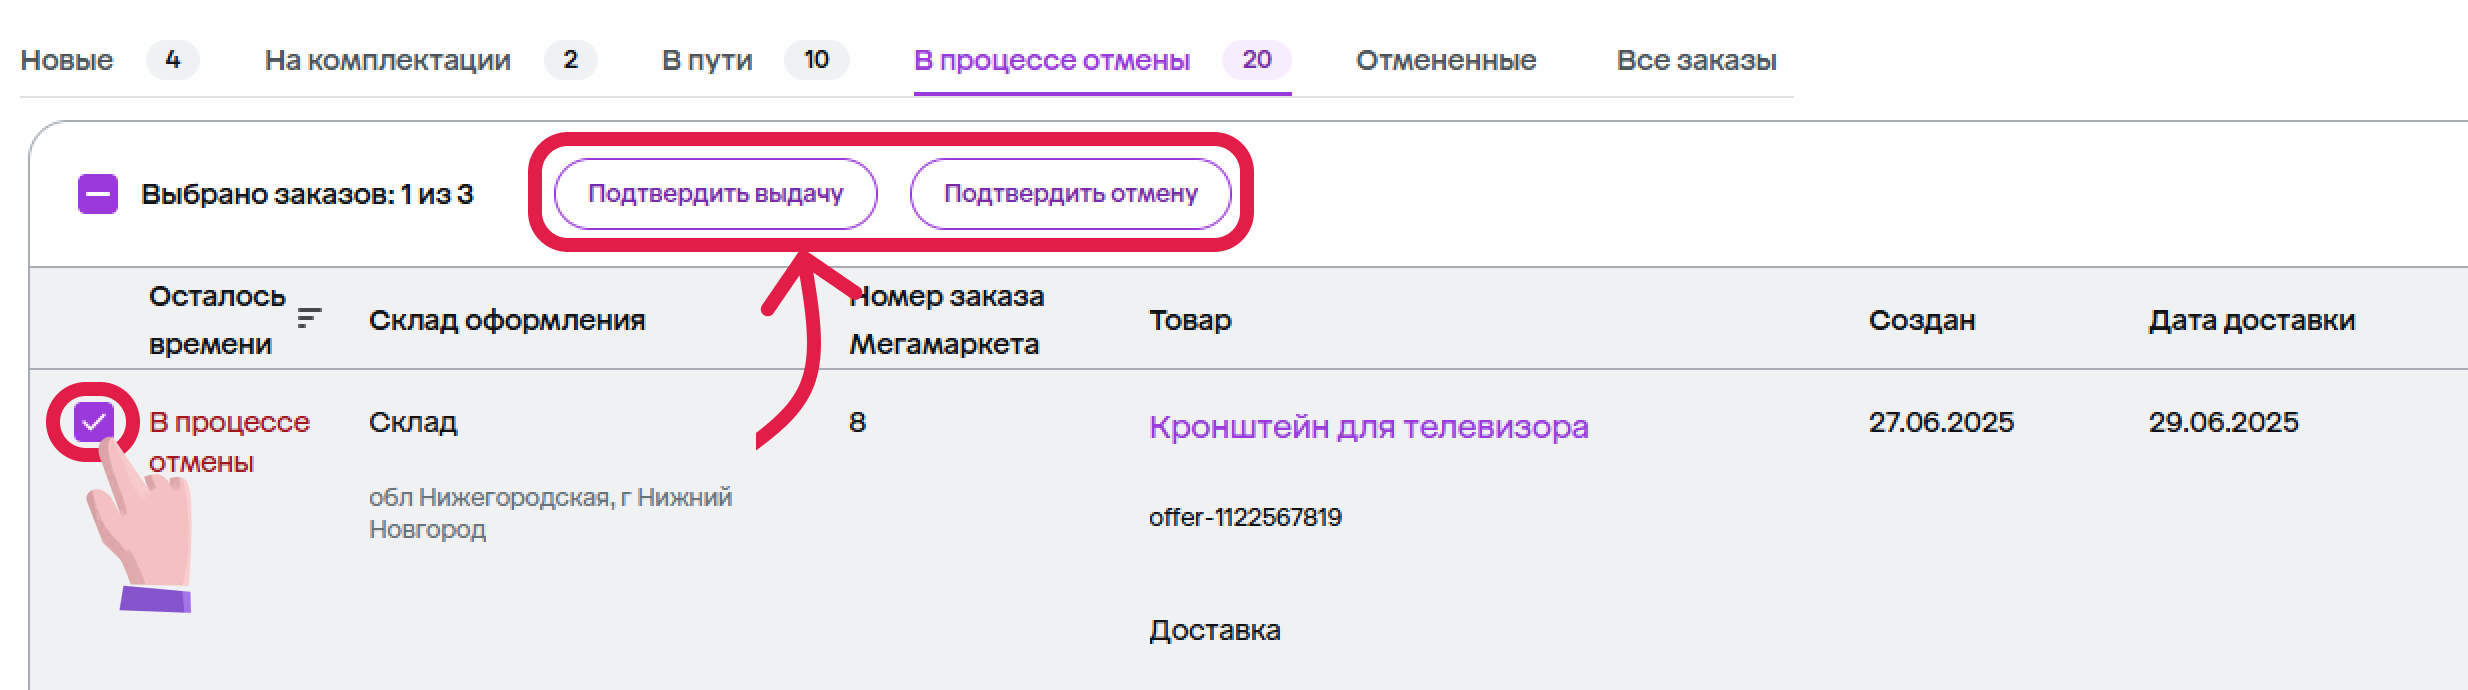Image resolution: width=2468 pixels, height=690 pixels.
Task: Click the sort icon beside Осталось времени
Action: click(309, 319)
